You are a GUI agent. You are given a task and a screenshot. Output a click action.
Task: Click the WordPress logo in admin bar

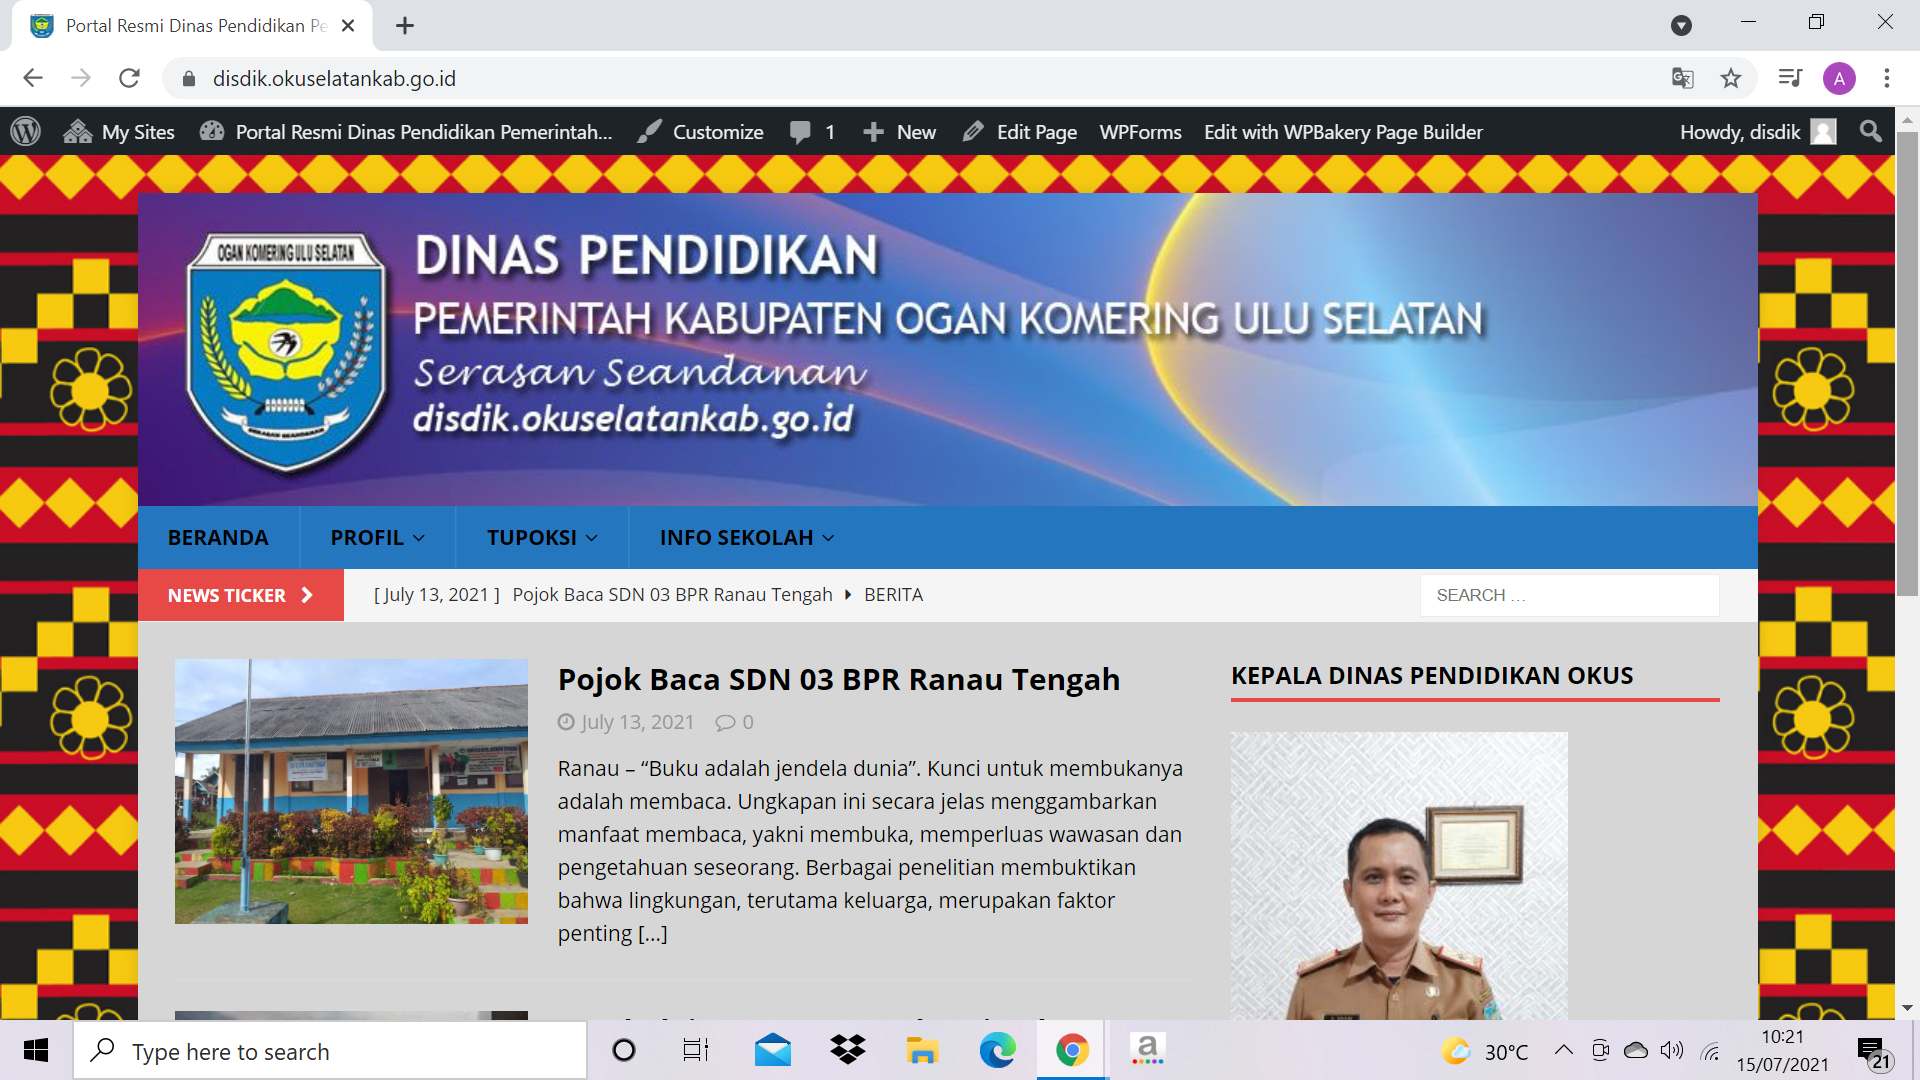pyautogui.click(x=25, y=132)
